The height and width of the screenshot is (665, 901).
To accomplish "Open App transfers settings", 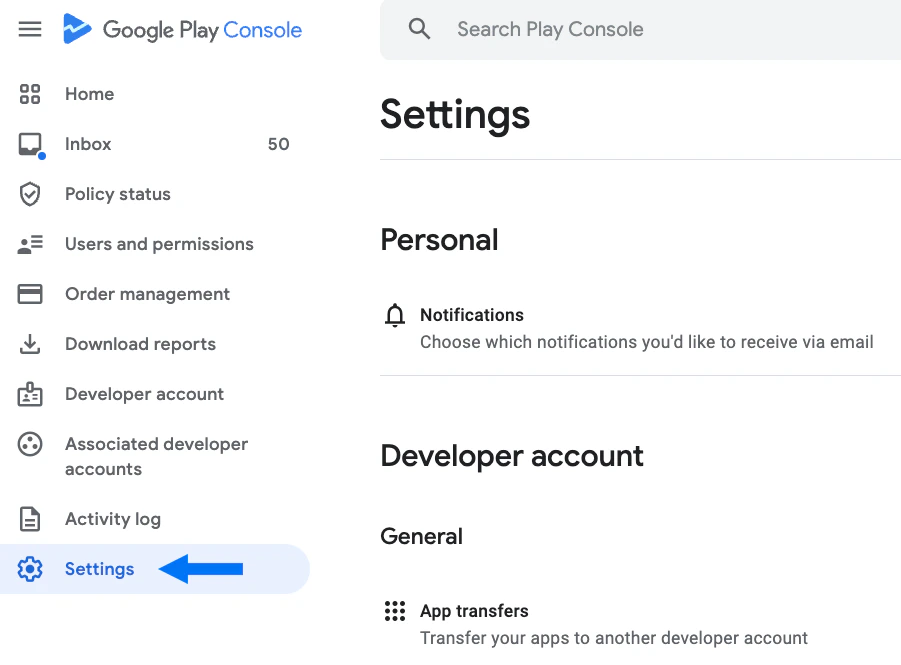I will coord(474,611).
